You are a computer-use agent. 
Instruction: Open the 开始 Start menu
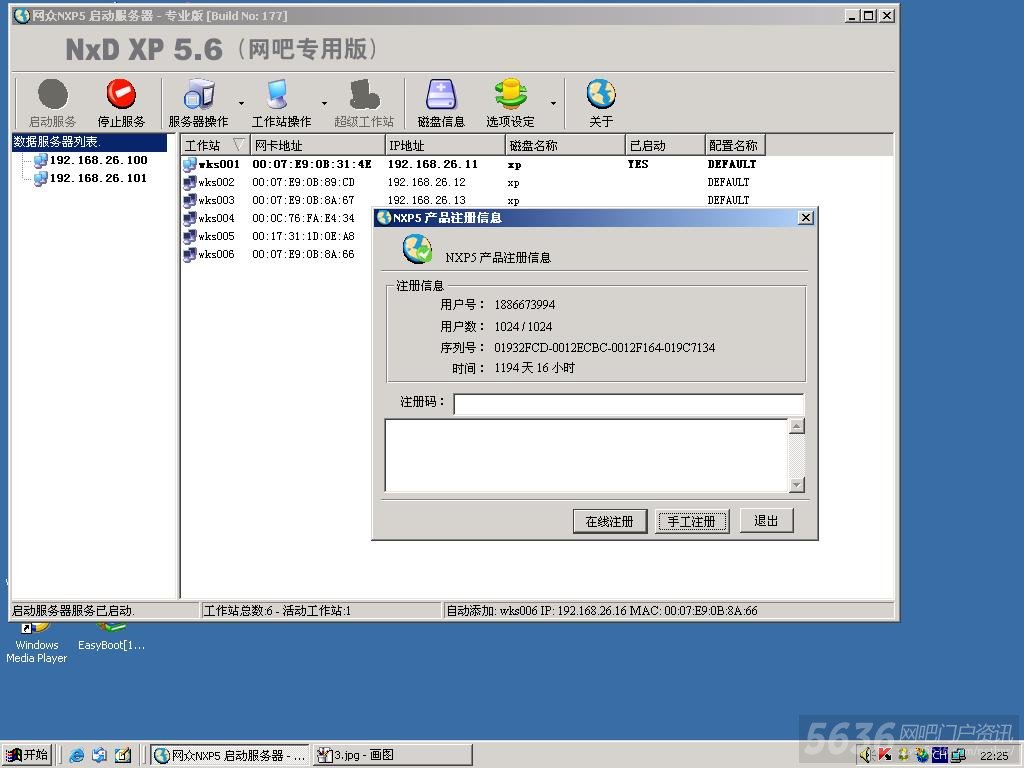(27, 755)
